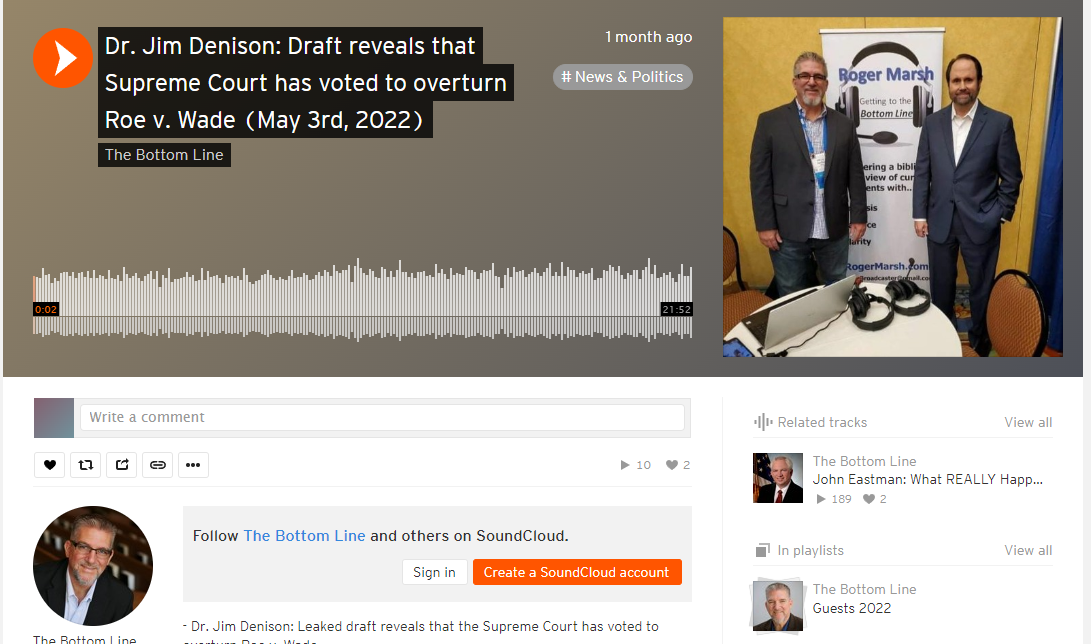Click the 10 plays counter
This screenshot has height=644, width=1091.
(635, 465)
